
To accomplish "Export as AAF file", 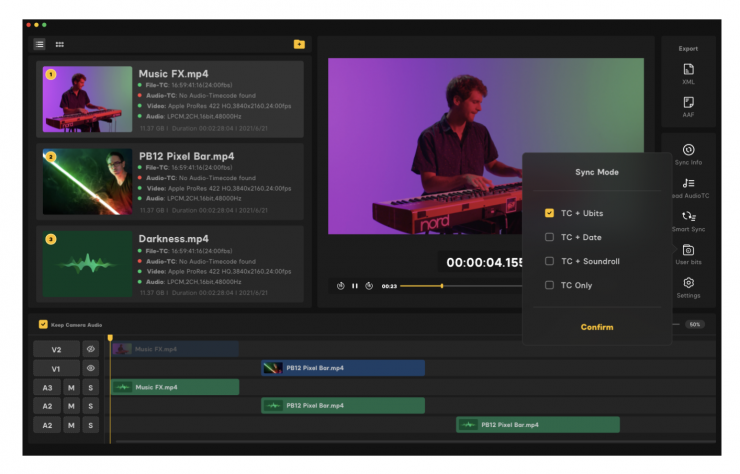I will pos(688,107).
